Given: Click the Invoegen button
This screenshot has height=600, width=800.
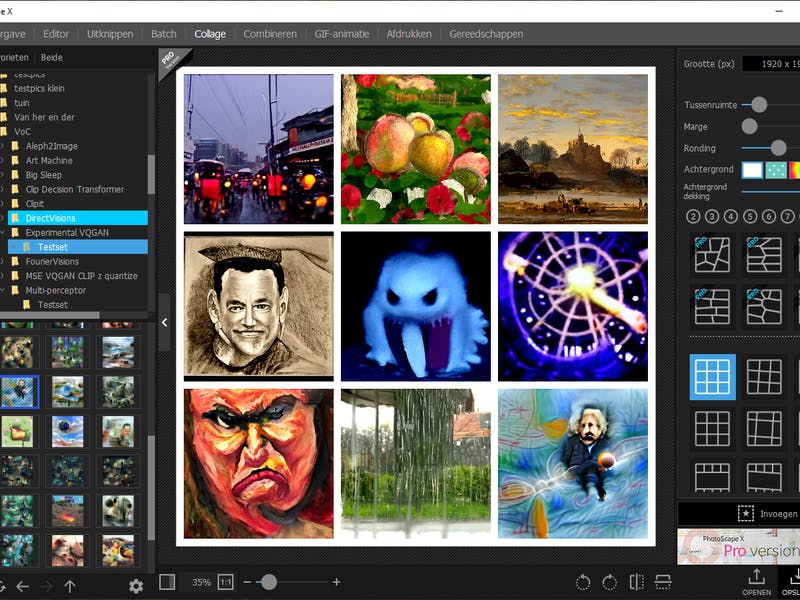Looking at the screenshot, I should [768, 514].
